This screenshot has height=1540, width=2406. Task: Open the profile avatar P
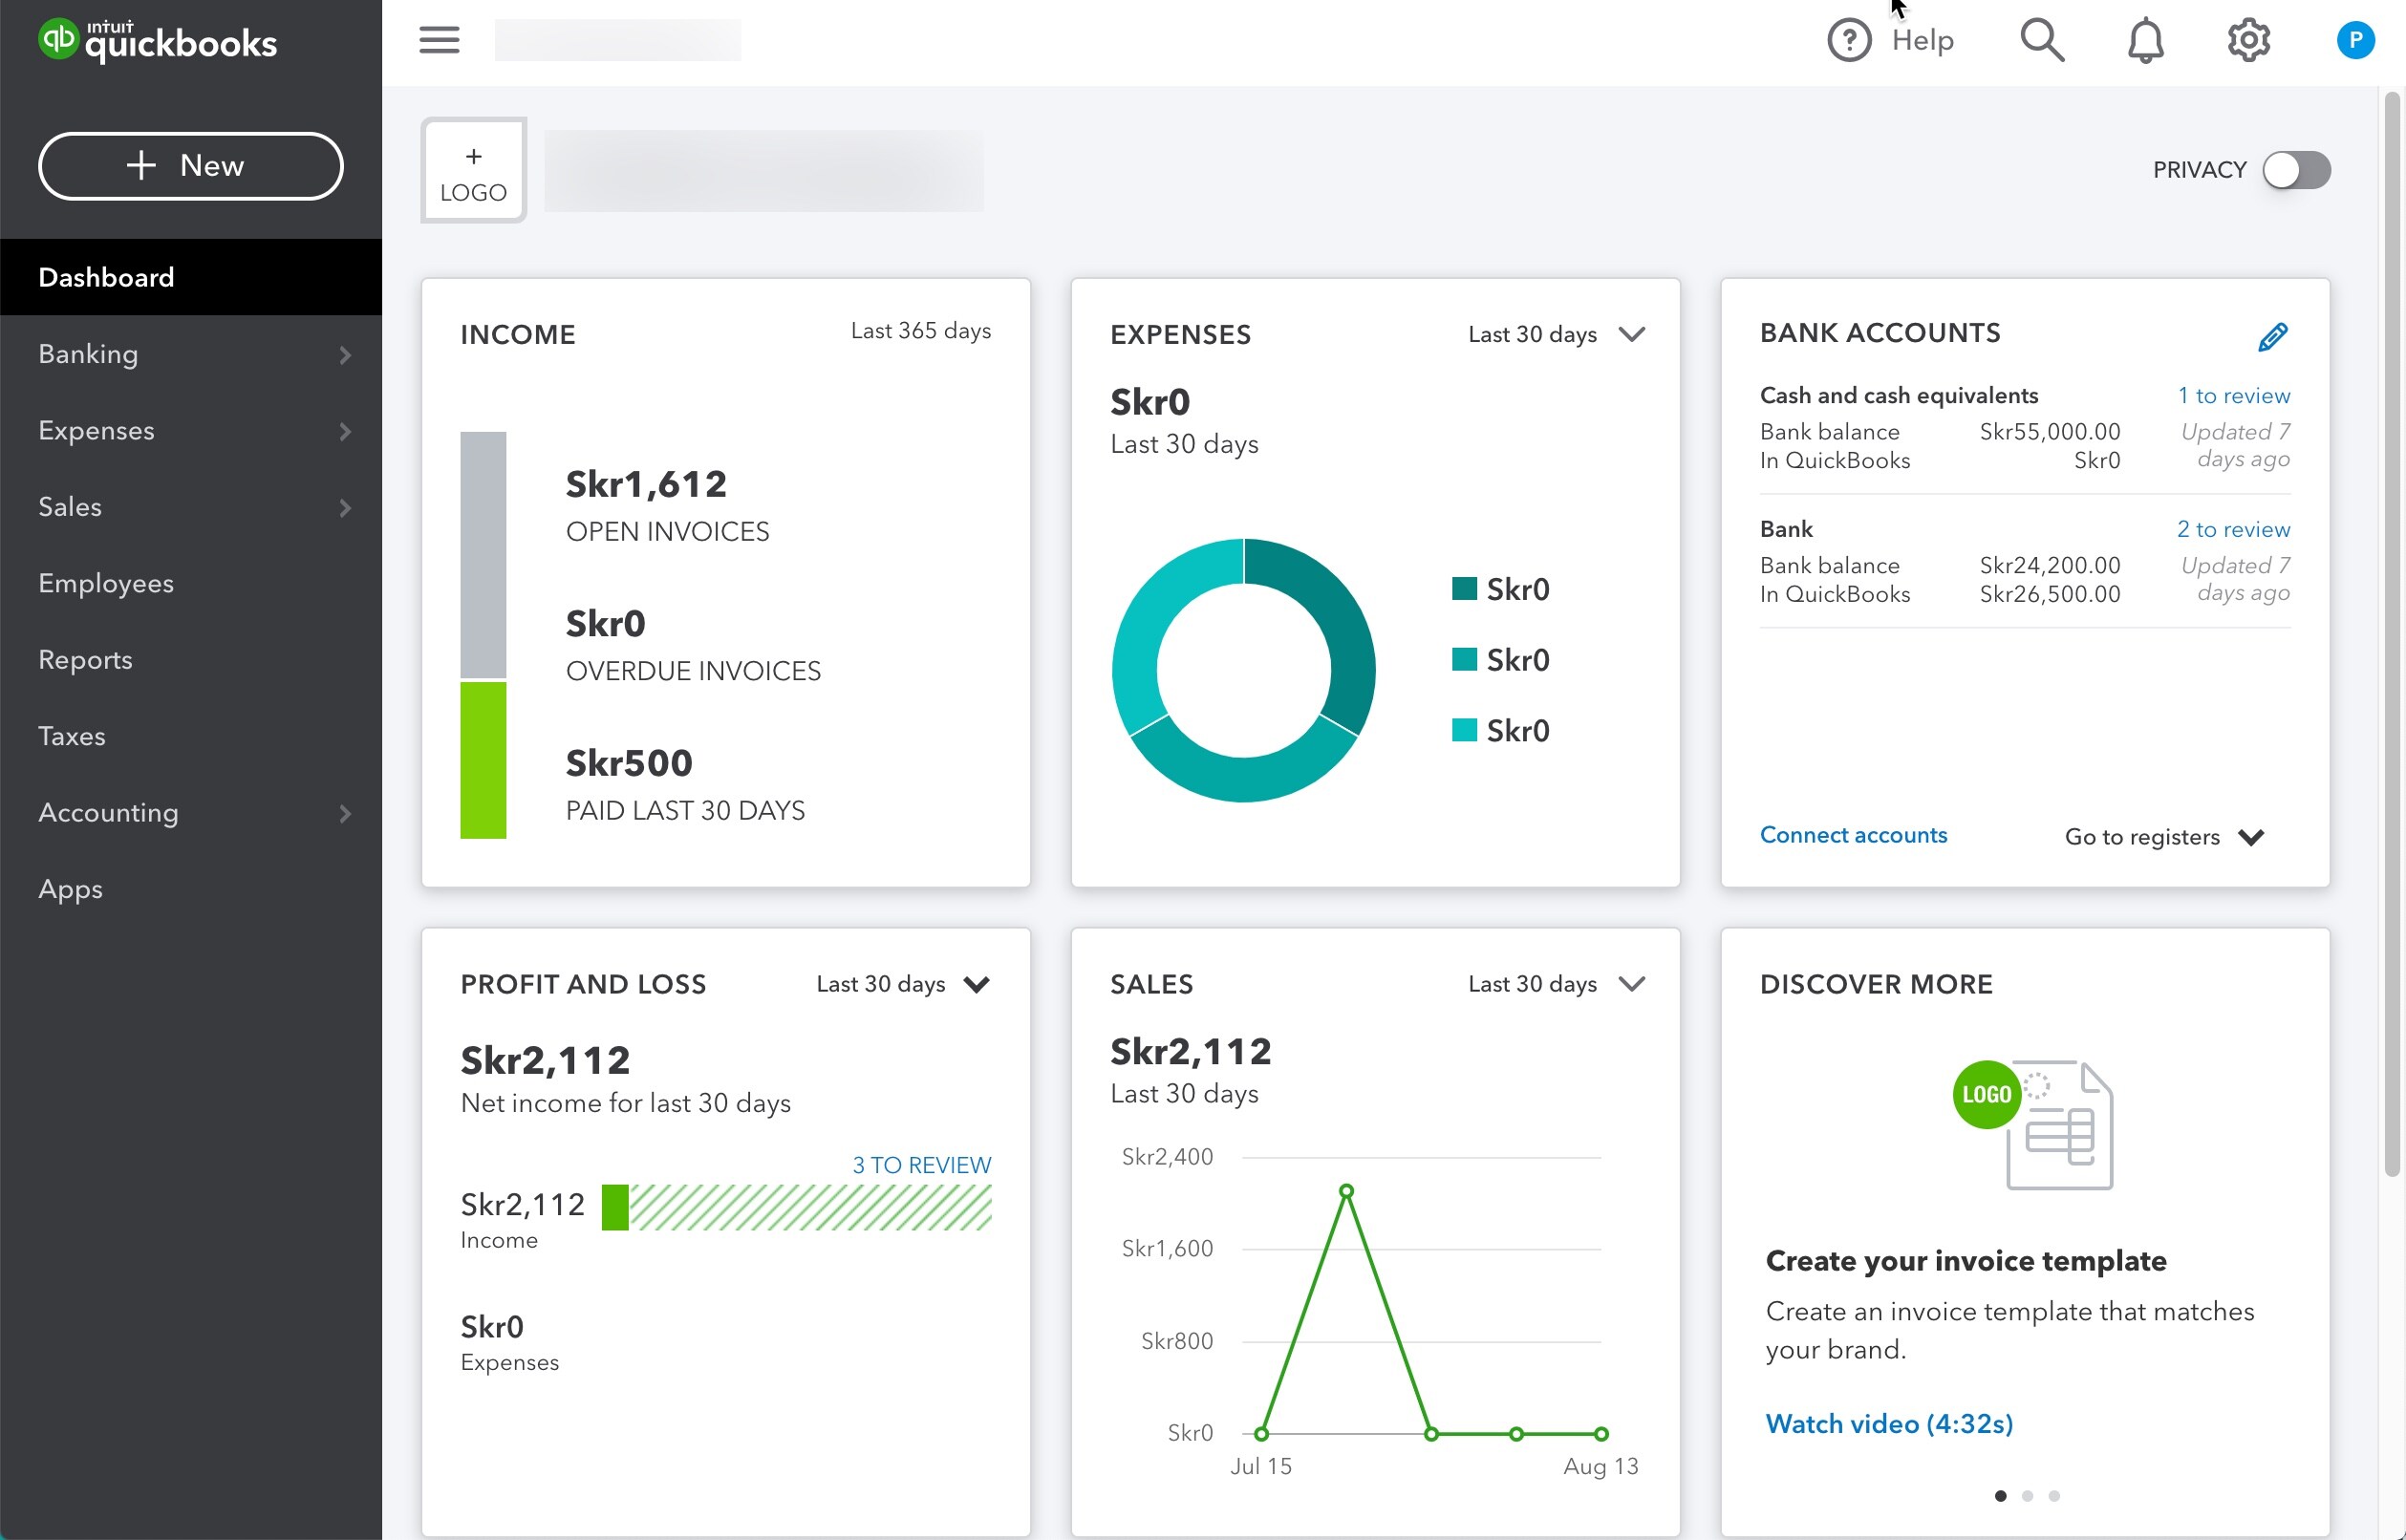pyautogui.click(x=2355, y=40)
